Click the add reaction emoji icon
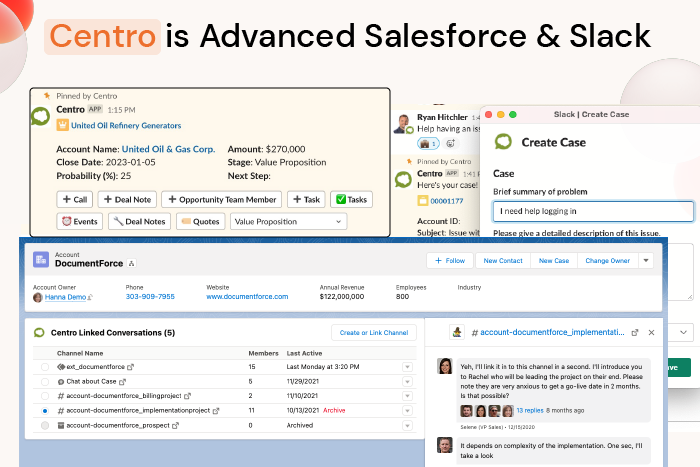Image resolution: width=700 pixels, height=467 pixels. (x=450, y=144)
